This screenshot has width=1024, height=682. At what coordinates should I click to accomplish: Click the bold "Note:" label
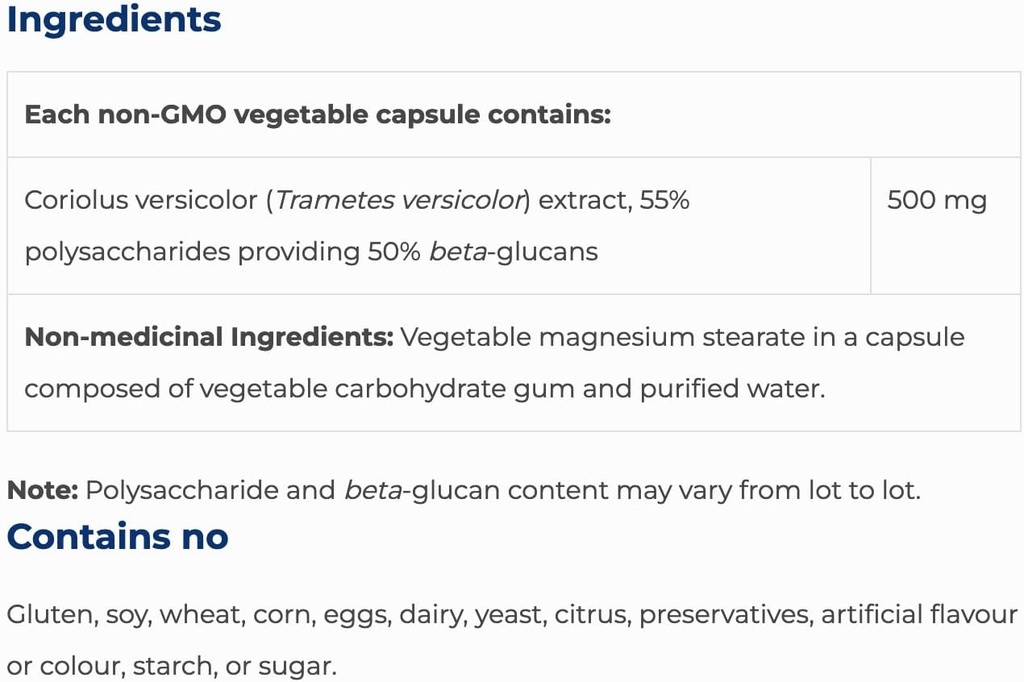tap(43, 491)
